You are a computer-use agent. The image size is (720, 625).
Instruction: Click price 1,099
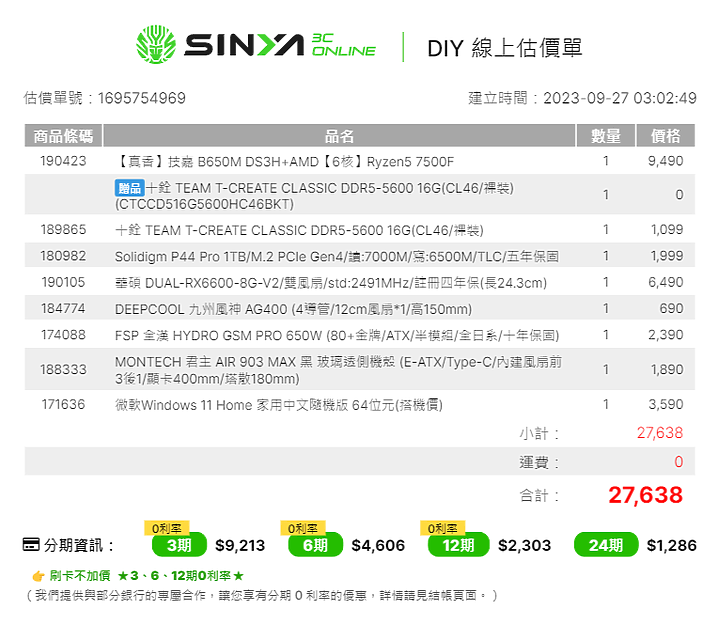click(667, 229)
